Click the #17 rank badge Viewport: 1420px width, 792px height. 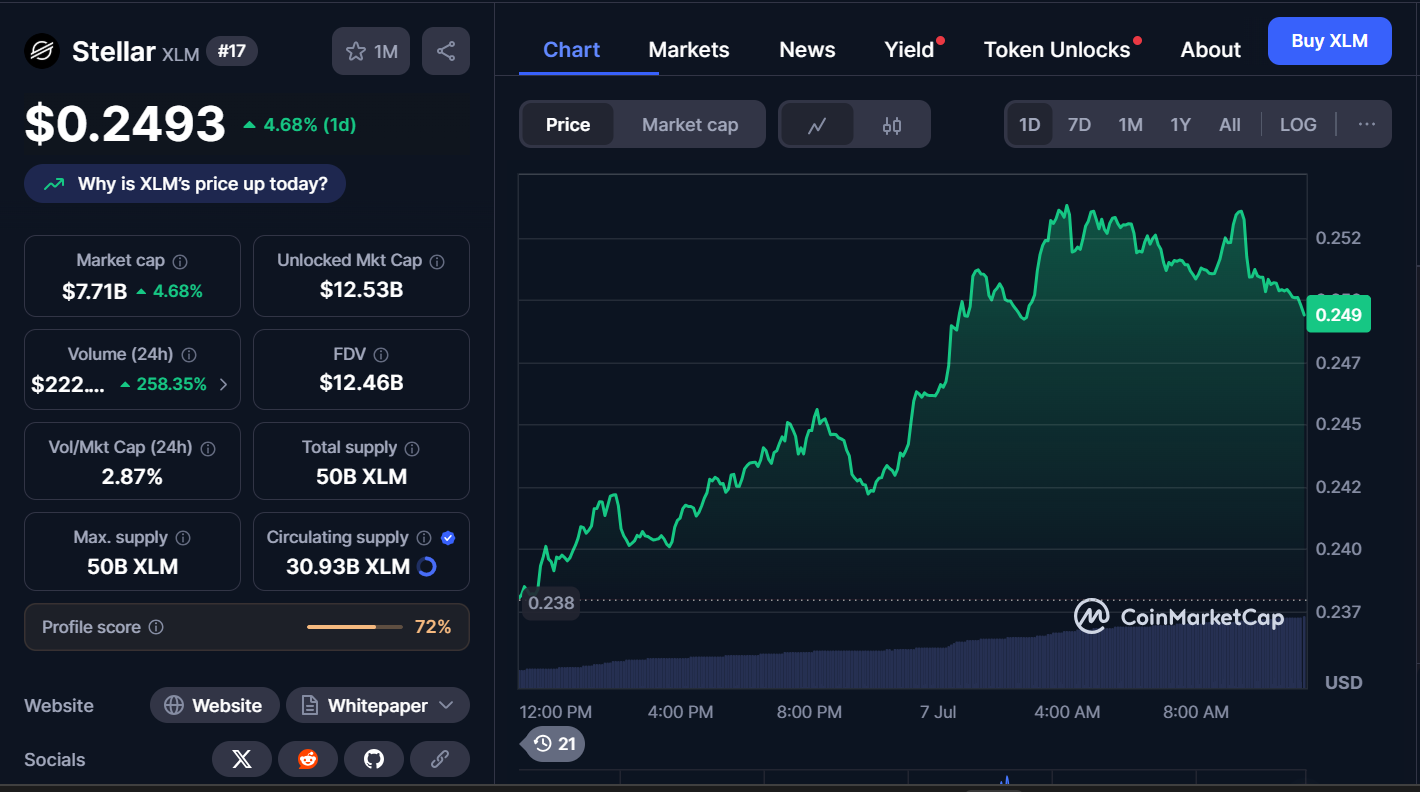[231, 51]
